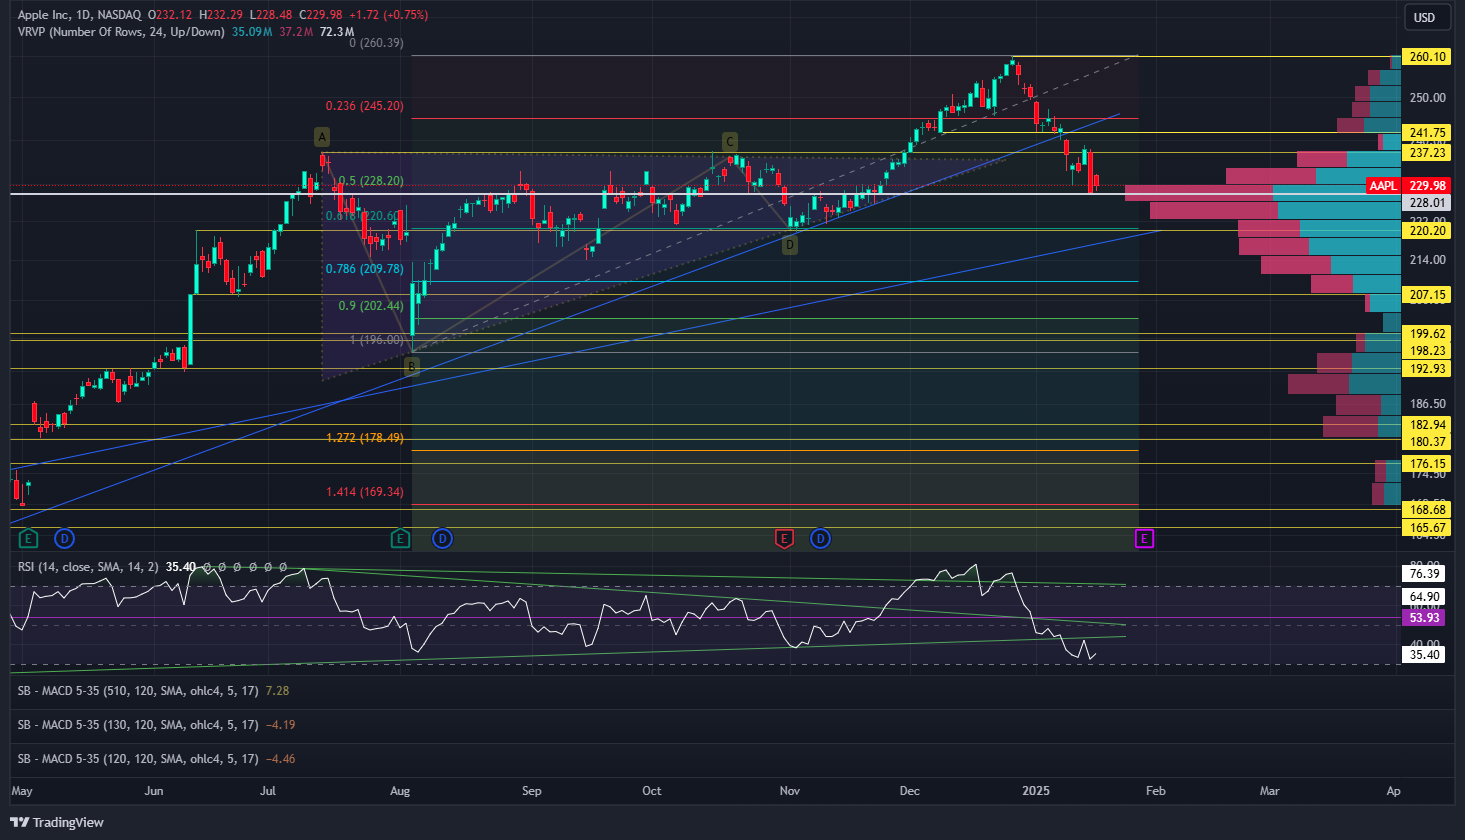Screen dimensions: 1465x840
Task: Click the green earnings E marker in early May
Action: click(x=28, y=539)
